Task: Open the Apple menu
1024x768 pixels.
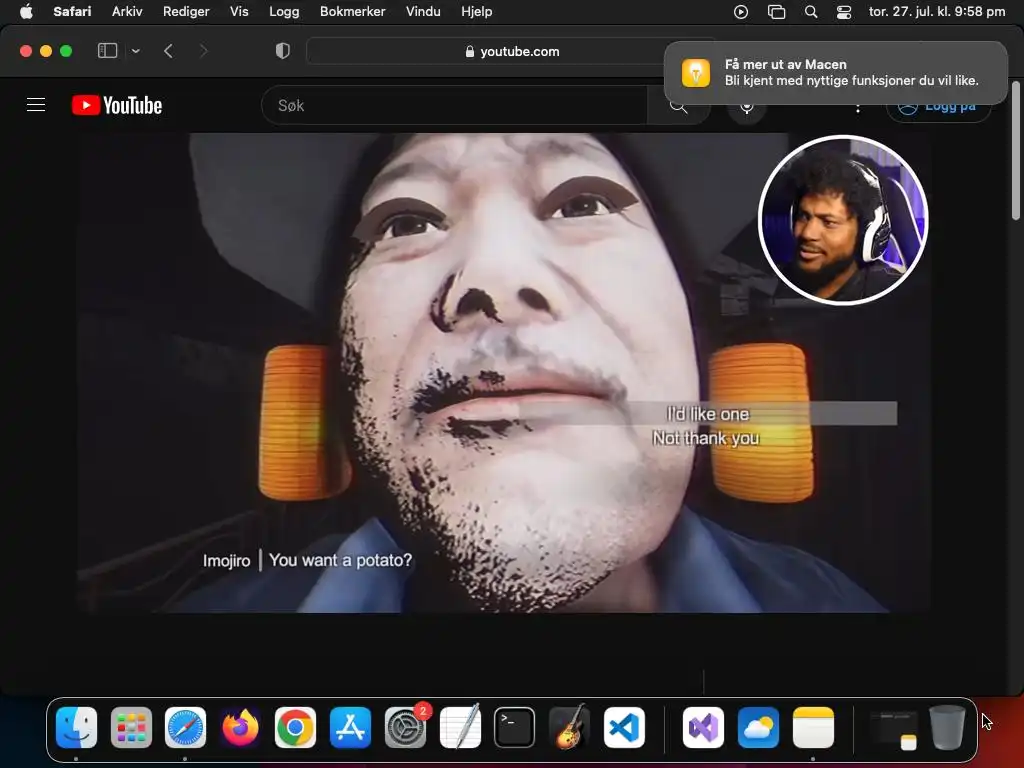Action: (x=26, y=12)
